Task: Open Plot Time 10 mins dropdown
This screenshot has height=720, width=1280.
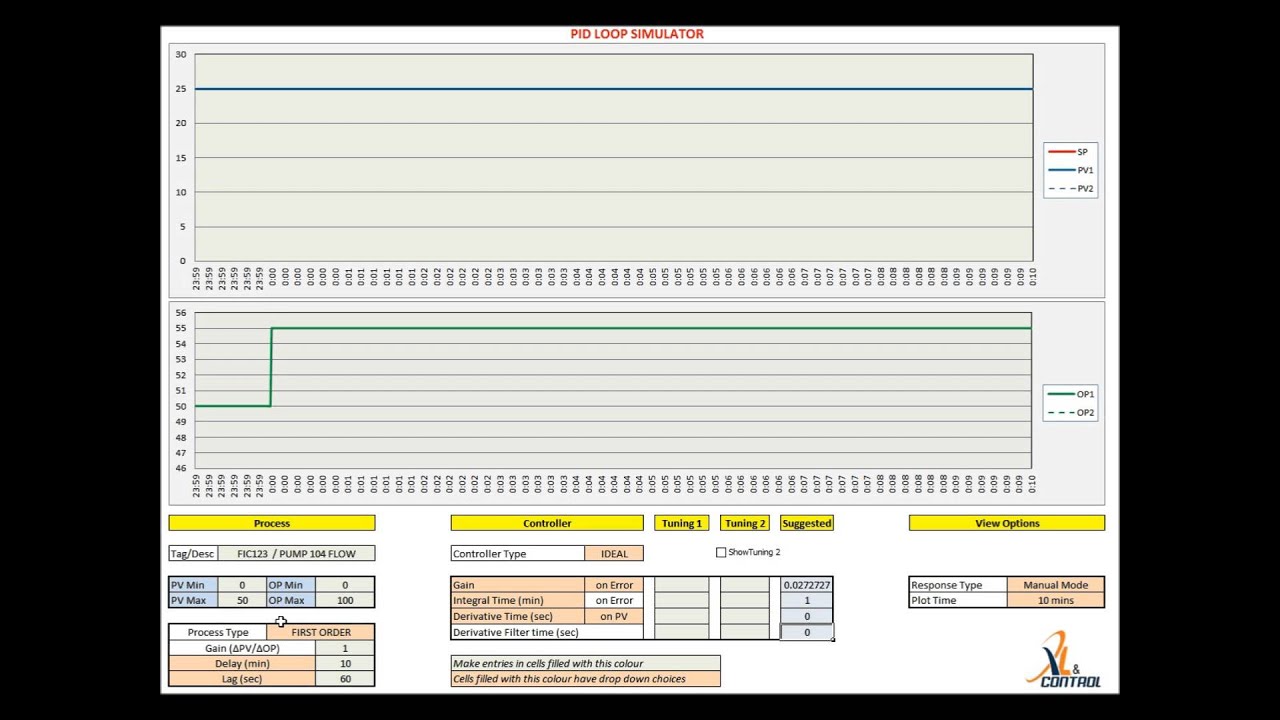Action: pyautogui.click(x=1055, y=600)
